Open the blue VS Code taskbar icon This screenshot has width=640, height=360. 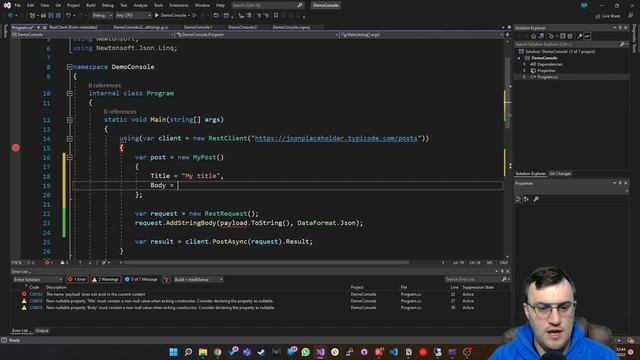pos(394,352)
